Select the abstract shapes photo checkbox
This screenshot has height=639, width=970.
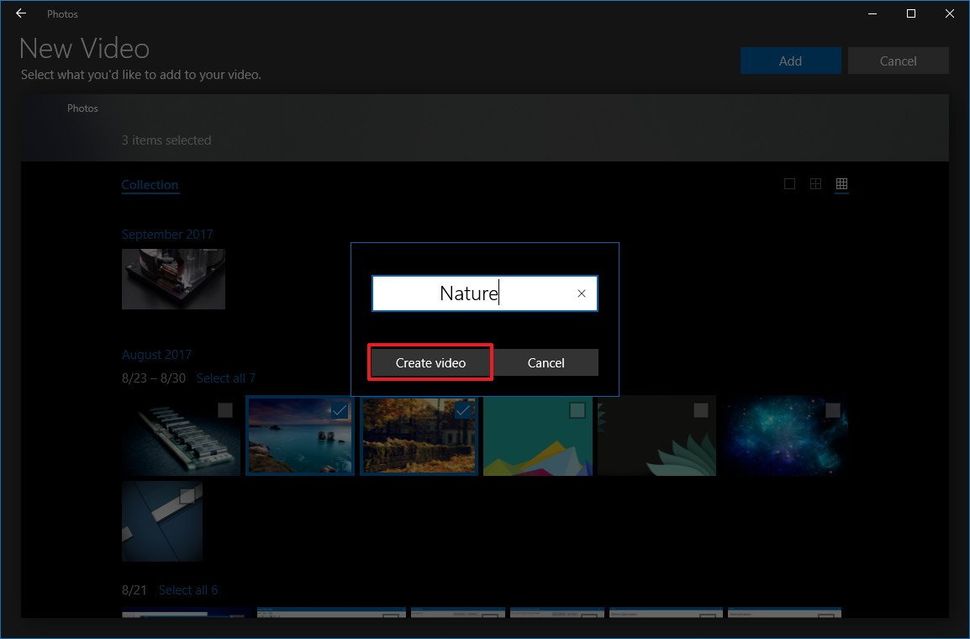577,410
